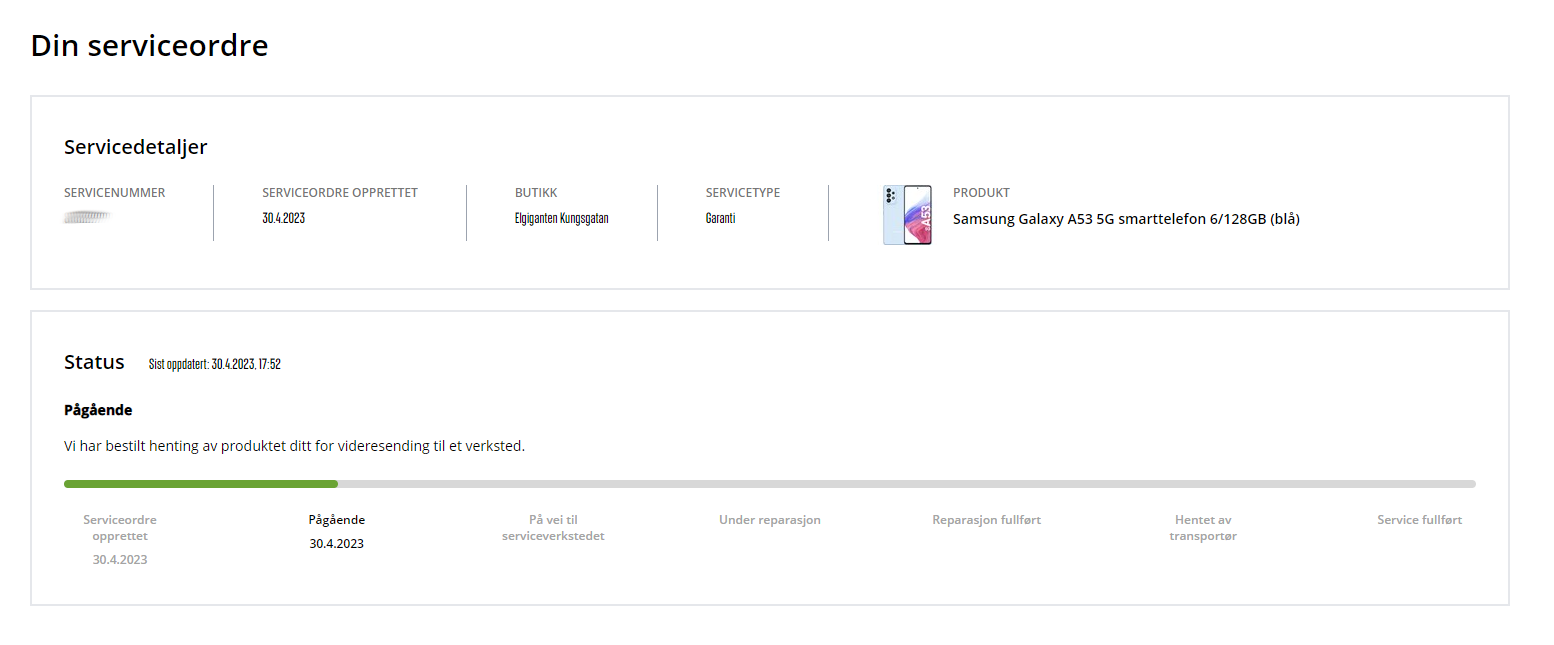Click the "Reparasjon fullført" step label

point(987,520)
